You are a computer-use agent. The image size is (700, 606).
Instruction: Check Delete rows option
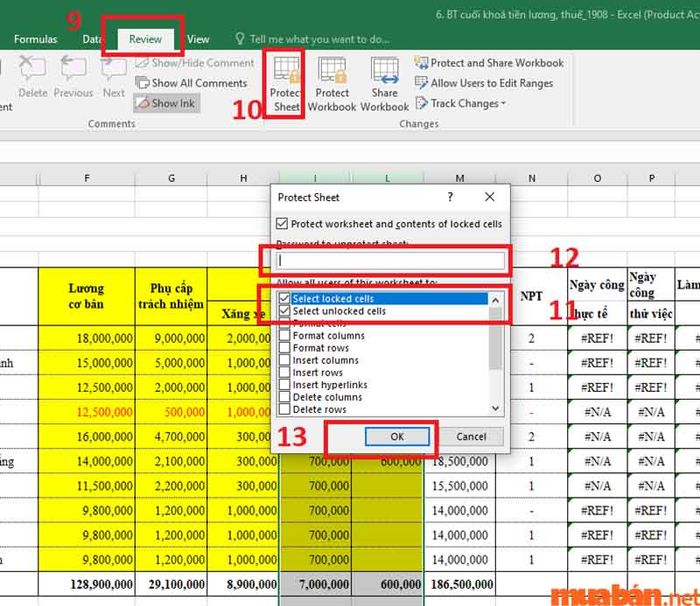(284, 409)
